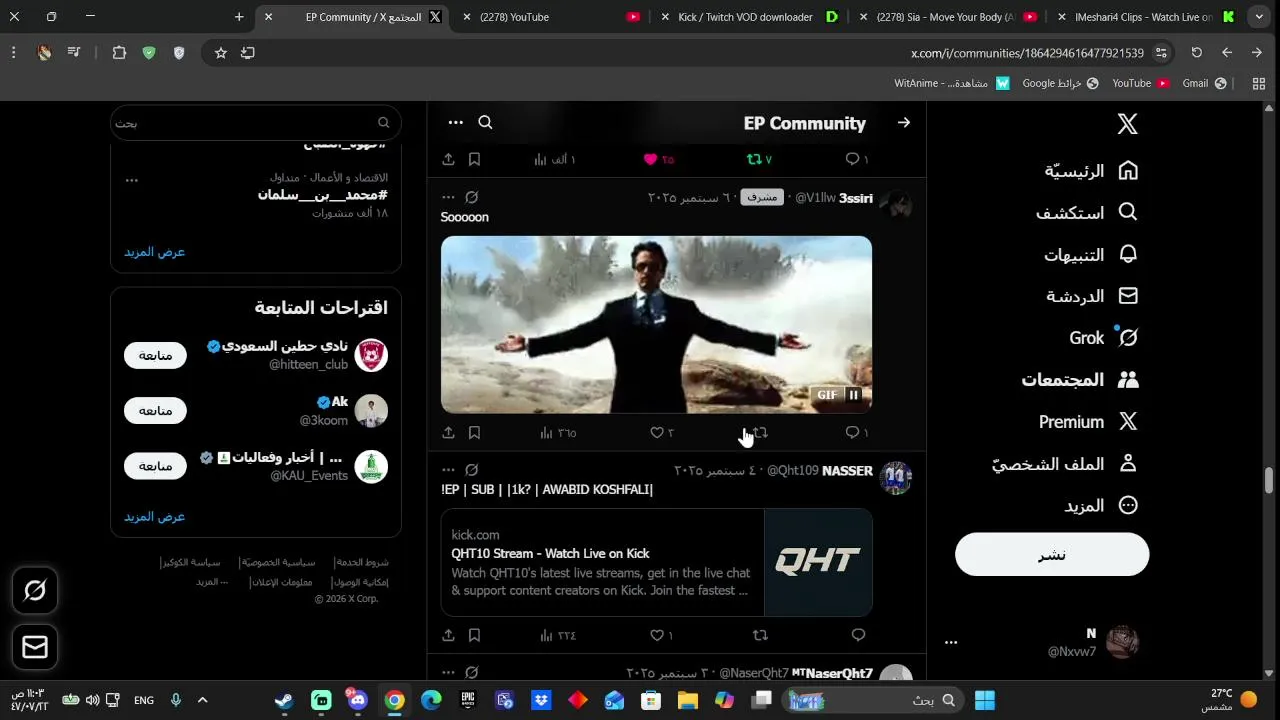
Task: Open Grok from the sidebar
Action: coord(1104,338)
